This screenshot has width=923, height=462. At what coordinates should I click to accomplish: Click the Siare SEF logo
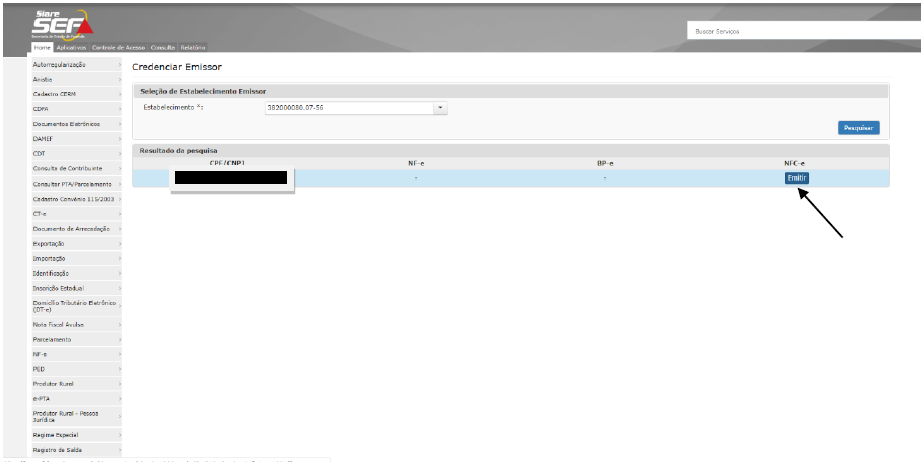60,23
